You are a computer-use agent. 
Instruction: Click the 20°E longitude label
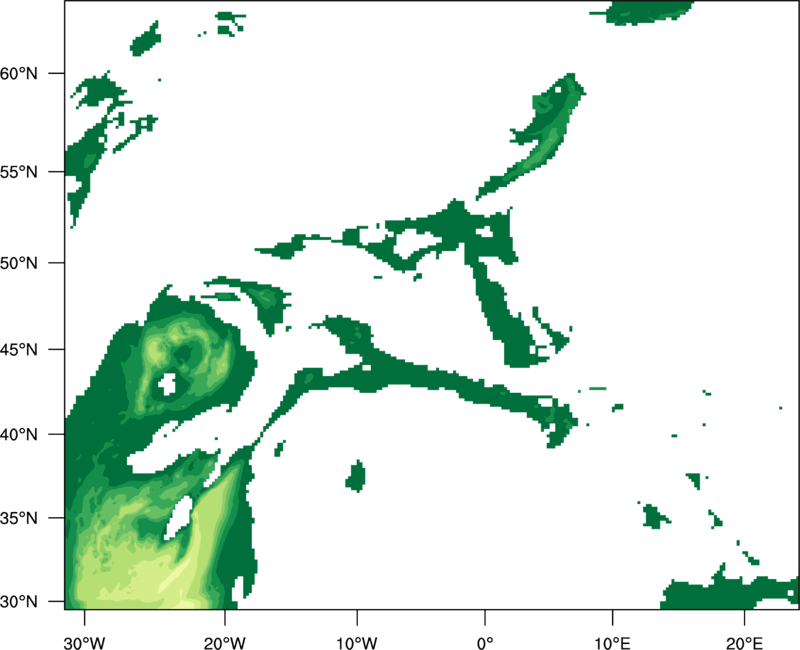744,643
